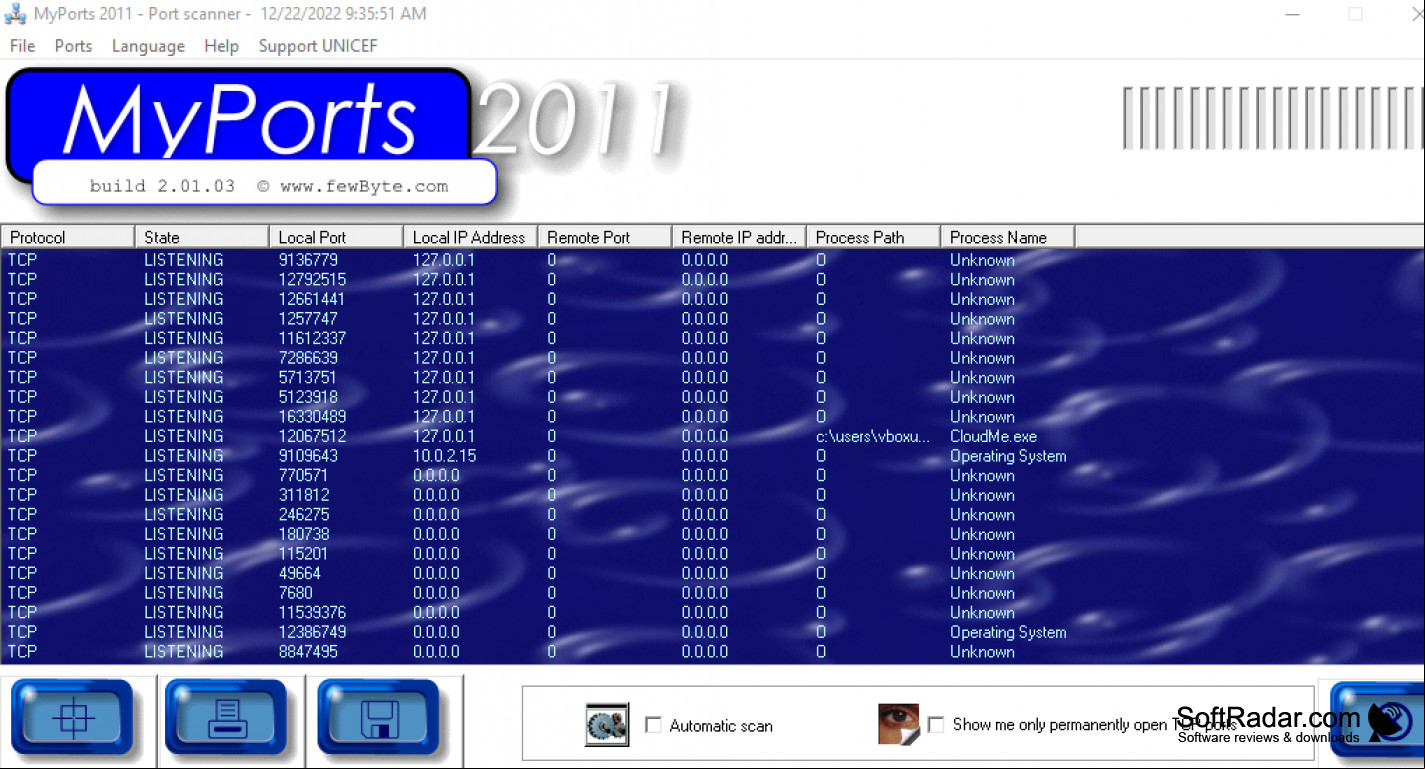
Task: Sort by the Process Path column header
Action: (873, 237)
